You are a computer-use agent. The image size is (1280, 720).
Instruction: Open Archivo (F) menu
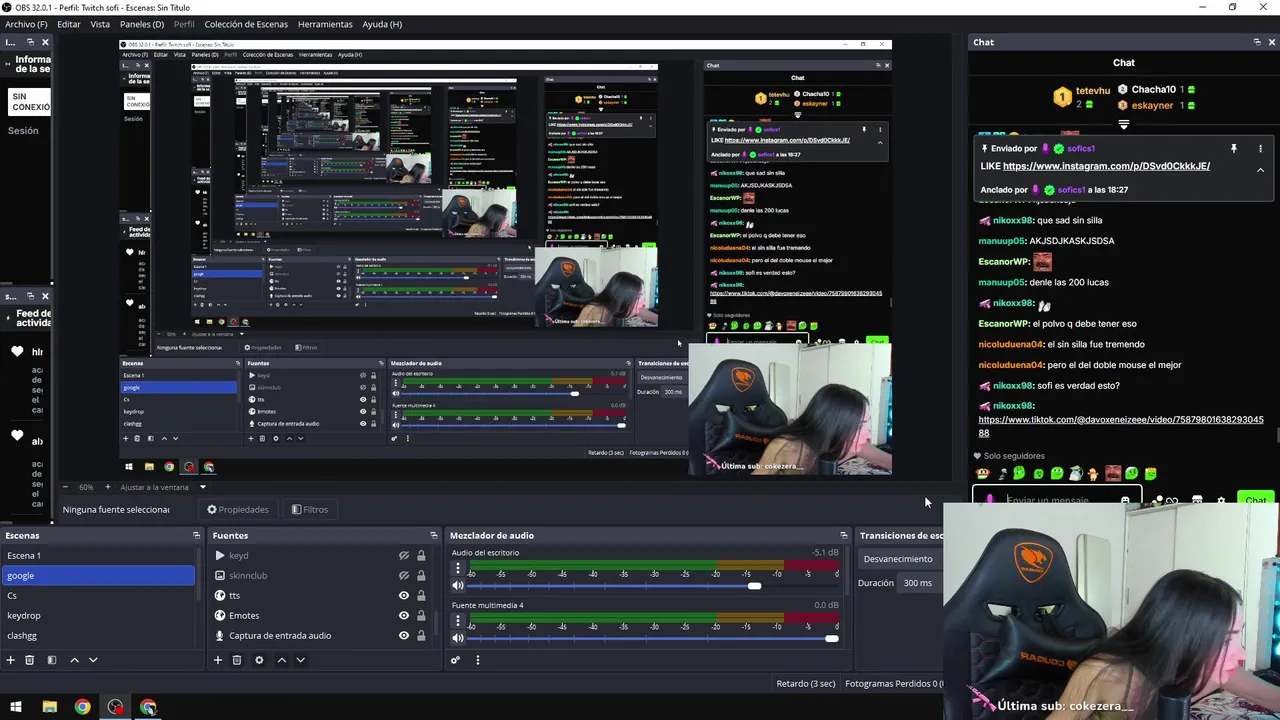pyautogui.click(x=26, y=24)
